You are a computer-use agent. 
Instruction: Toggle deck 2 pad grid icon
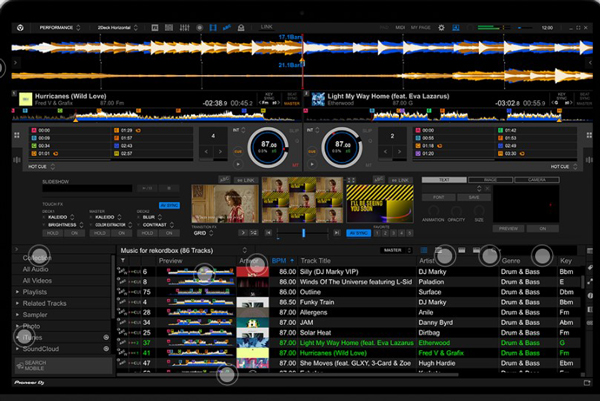[x=589, y=135]
